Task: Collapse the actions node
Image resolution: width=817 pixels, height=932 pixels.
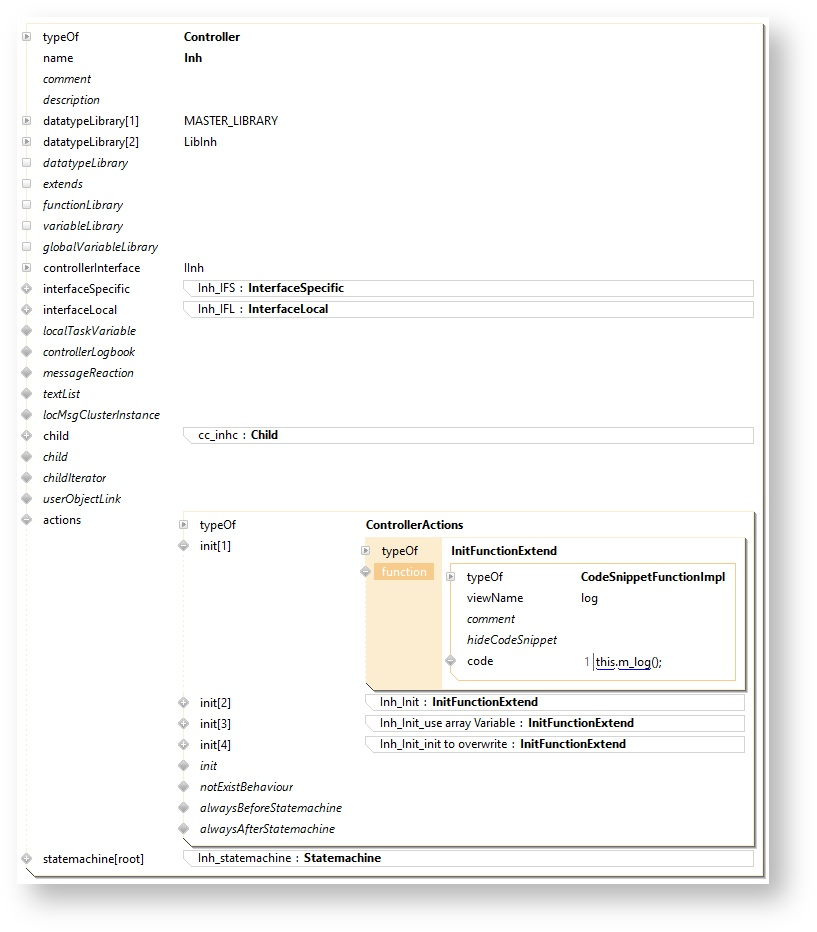Action: 27,520
